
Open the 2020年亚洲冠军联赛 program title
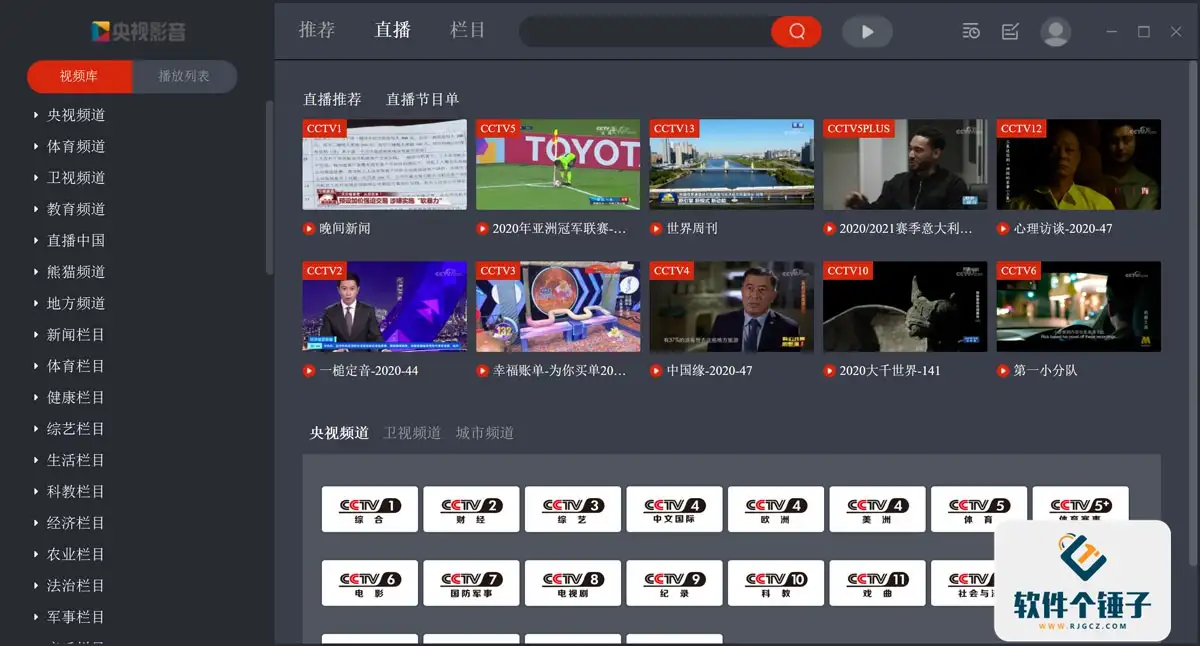coord(559,228)
